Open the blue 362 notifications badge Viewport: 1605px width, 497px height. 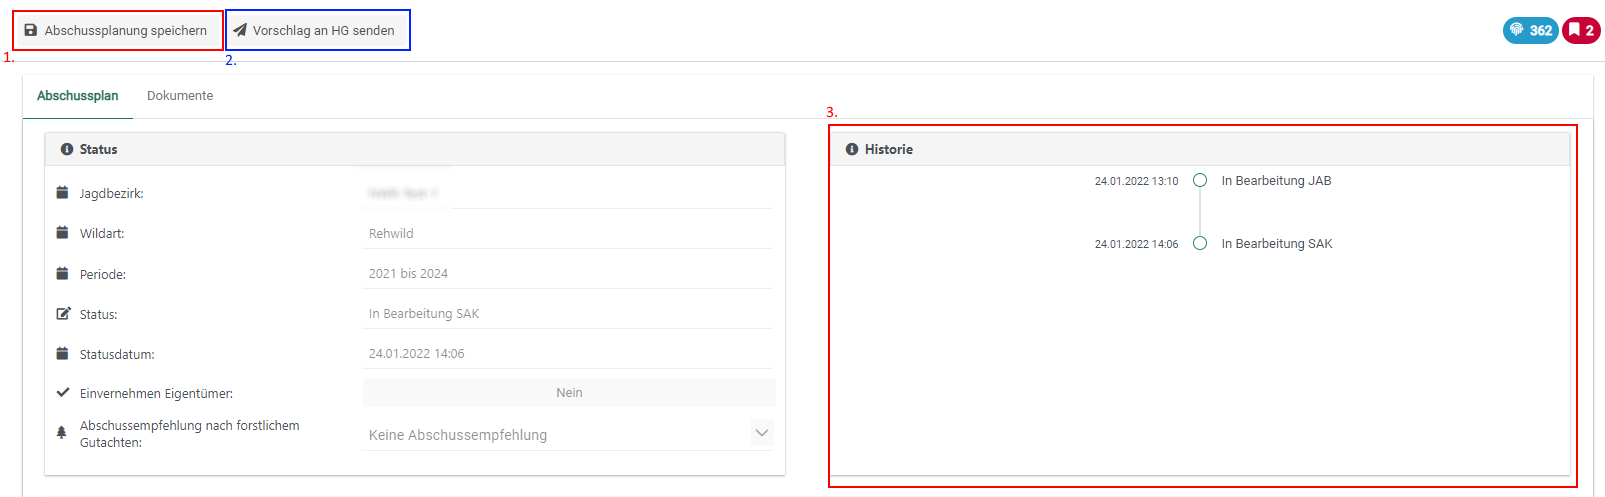[x=1530, y=30]
